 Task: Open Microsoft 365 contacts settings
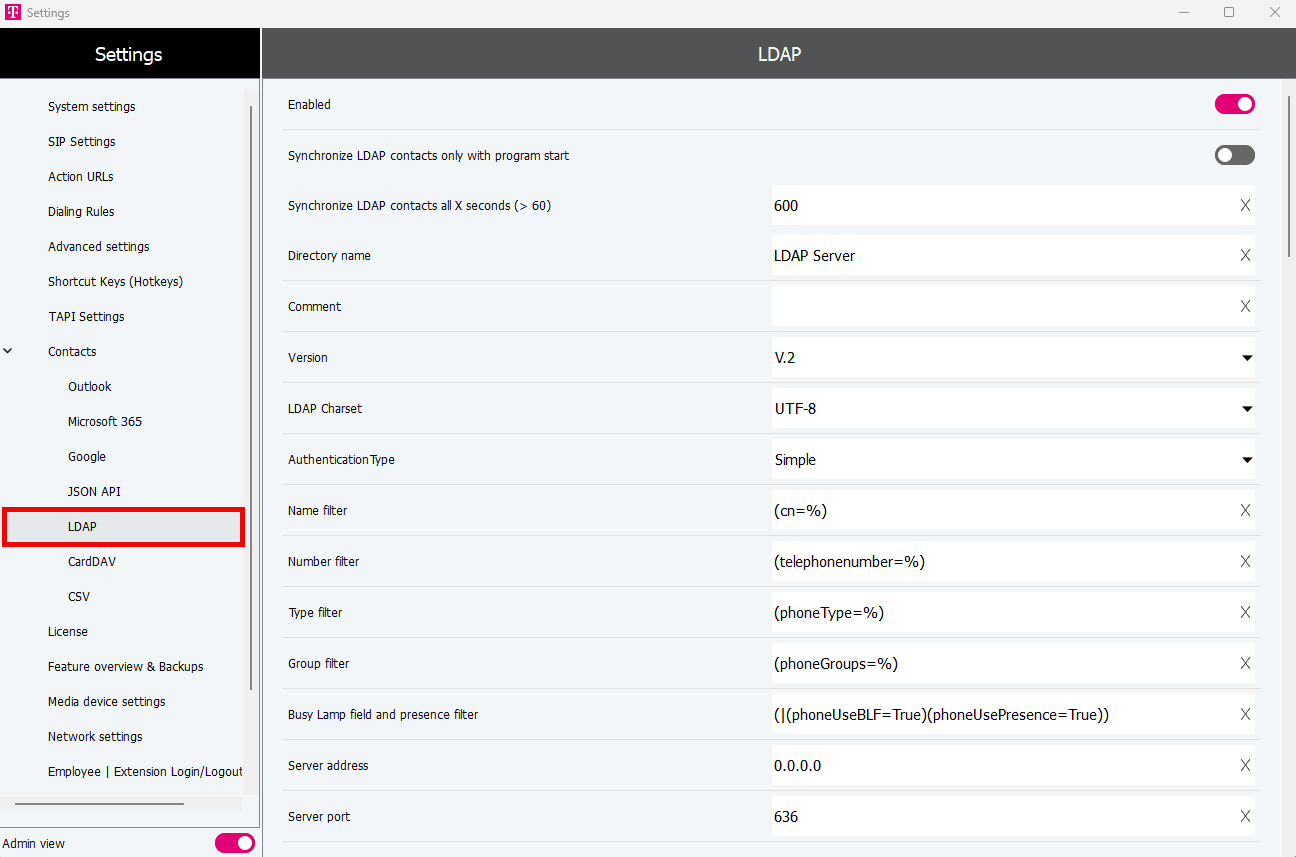pyautogui.click(x=105, y=422)
